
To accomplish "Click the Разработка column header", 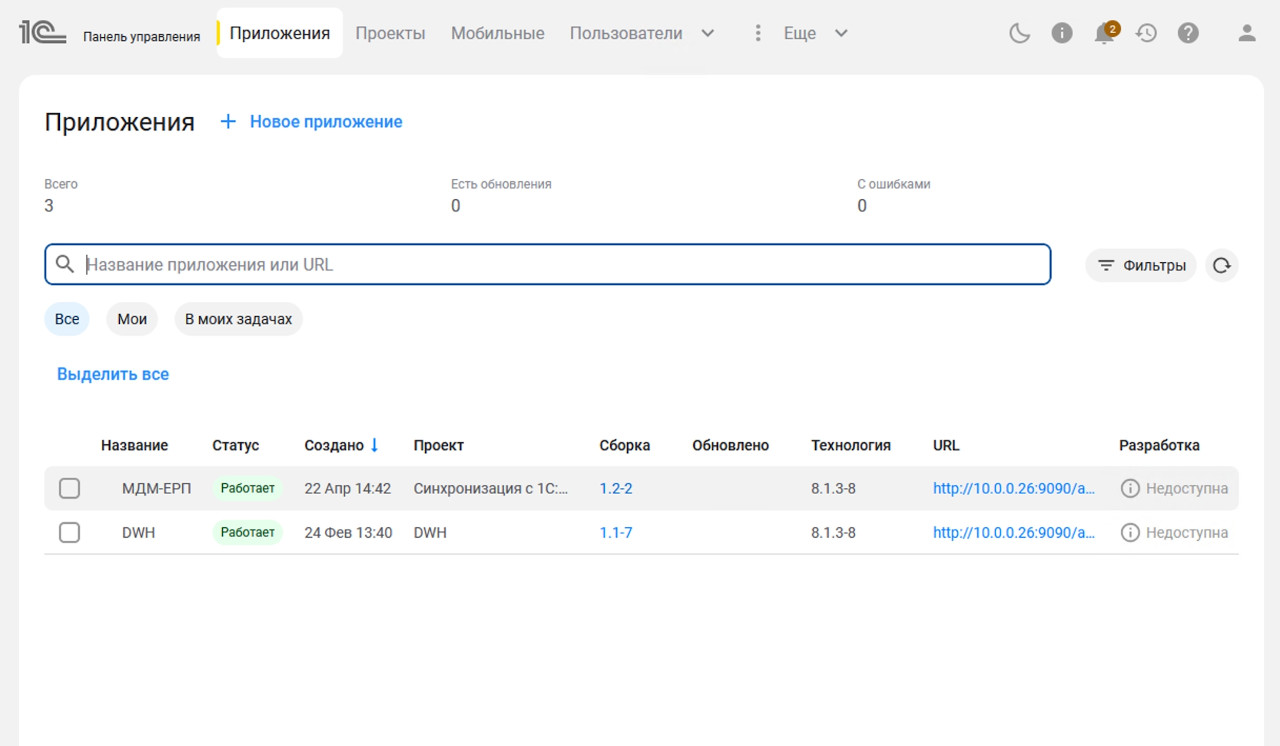I will coord(1159,445).
